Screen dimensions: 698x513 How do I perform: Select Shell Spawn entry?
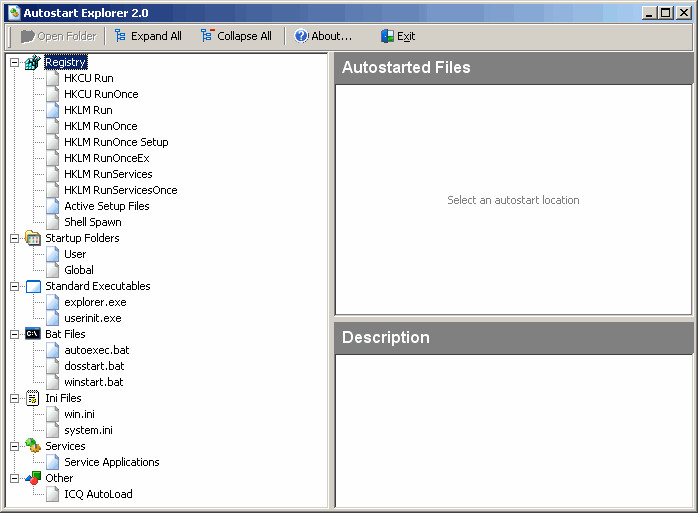[93, 222]
